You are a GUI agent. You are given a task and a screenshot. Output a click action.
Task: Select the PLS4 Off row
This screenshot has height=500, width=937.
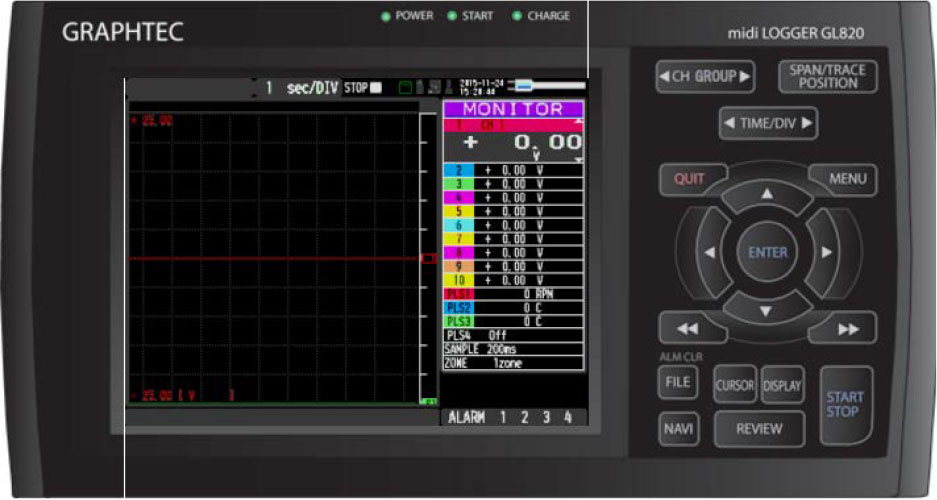pyautogui.click(x=513, y=335)
